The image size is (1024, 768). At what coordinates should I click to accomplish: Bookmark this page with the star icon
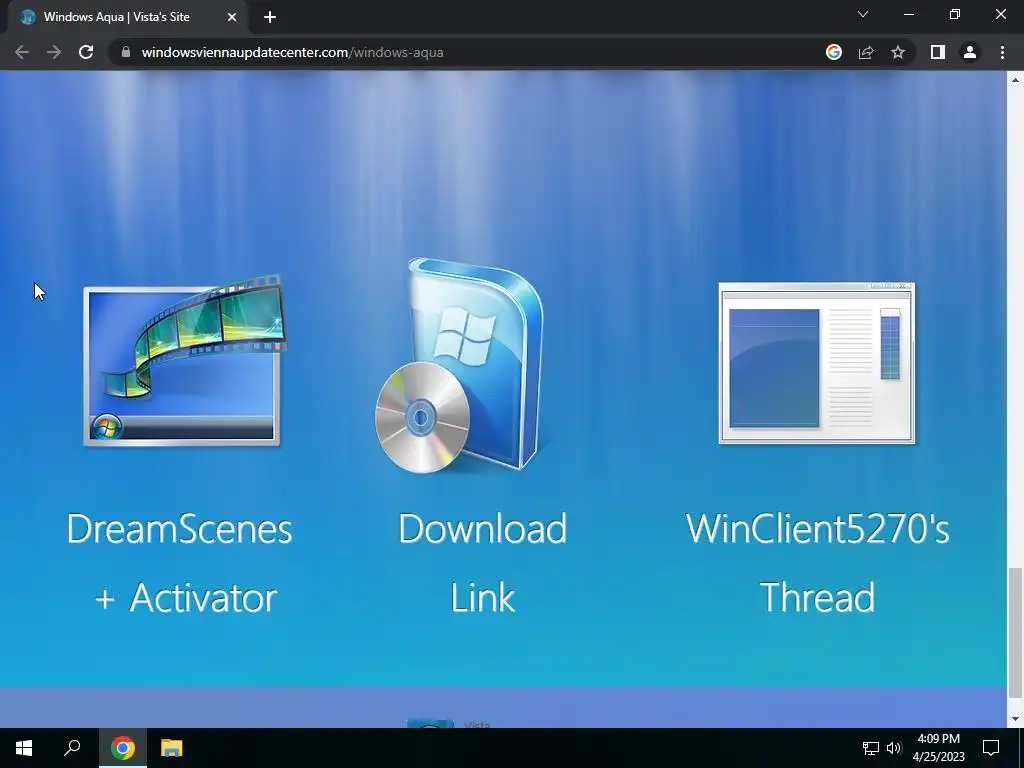pyautogui.click(x=898, y=52)
